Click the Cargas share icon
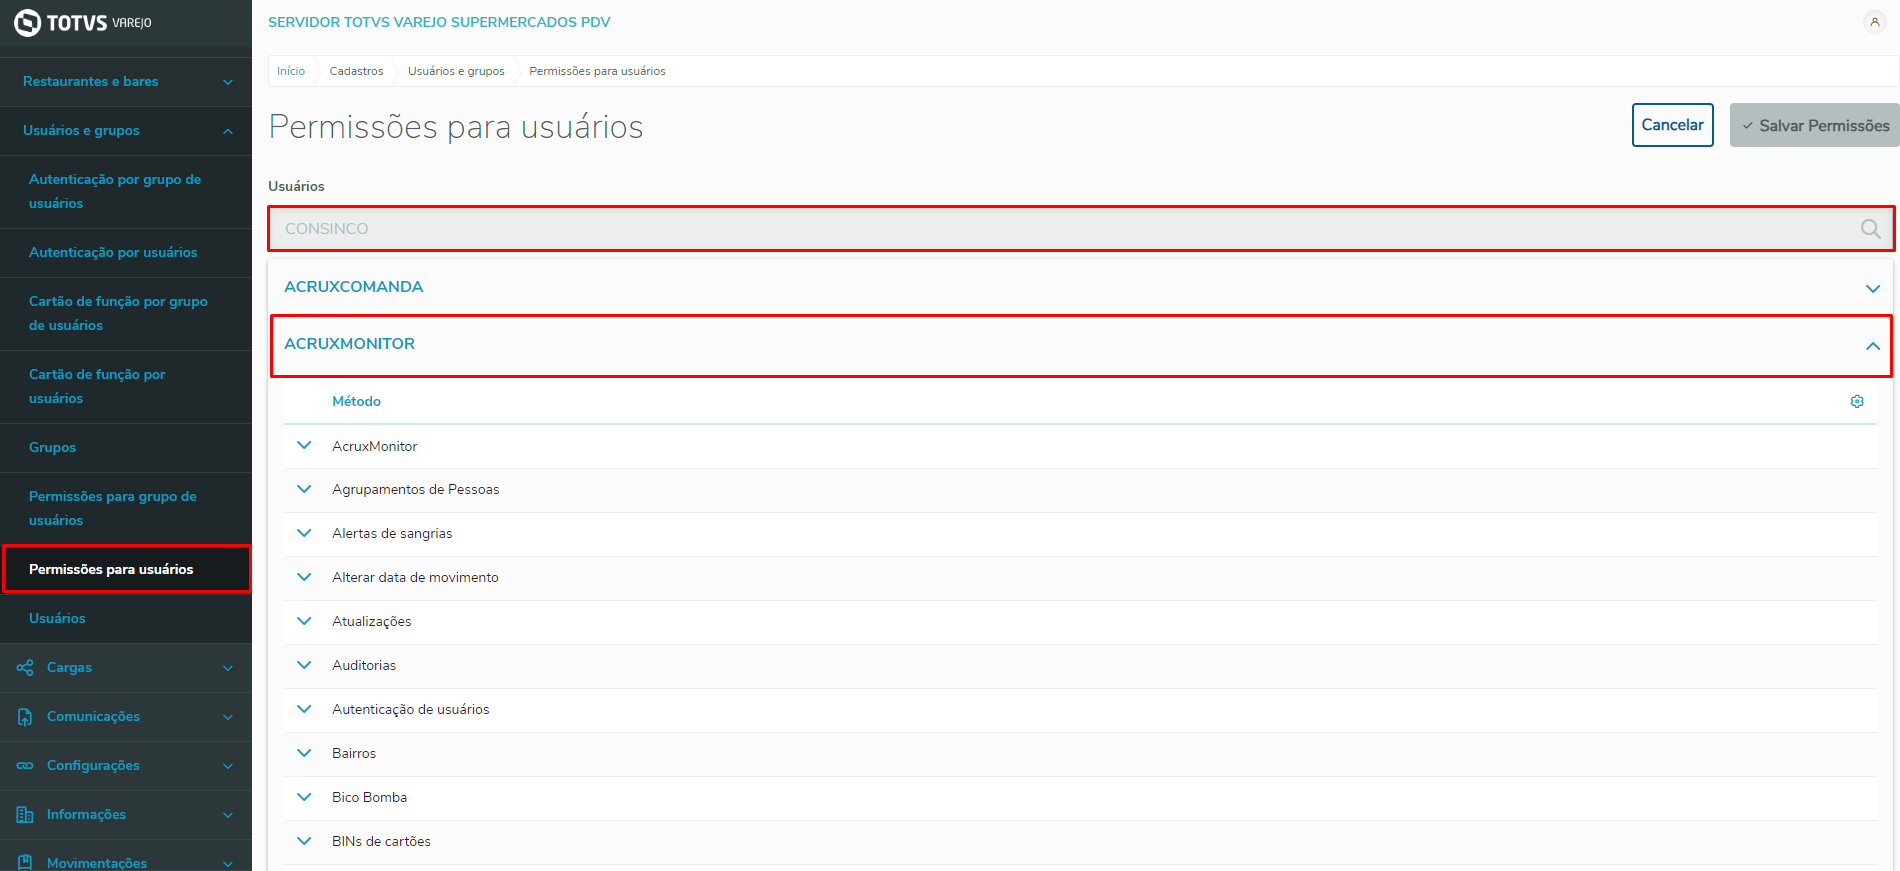Image resolution: width=1900 pixels, height=871 pixels. tap(25, 667)
